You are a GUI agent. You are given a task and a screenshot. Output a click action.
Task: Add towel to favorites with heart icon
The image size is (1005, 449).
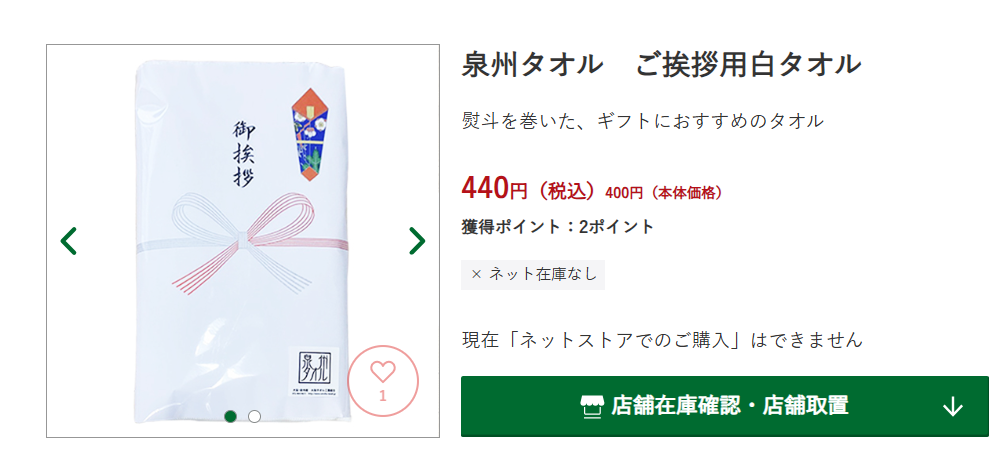(383, 371)
